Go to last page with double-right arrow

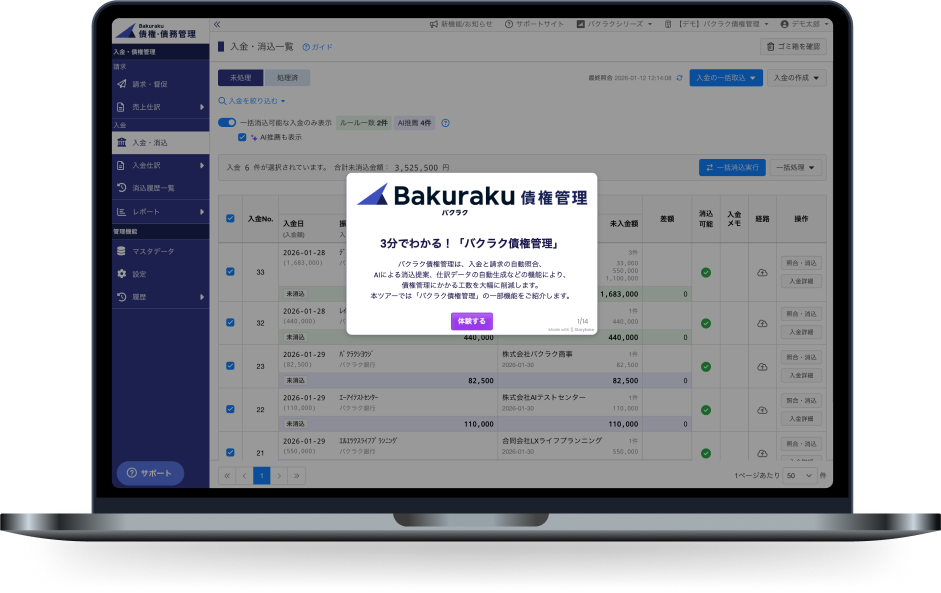296,476
